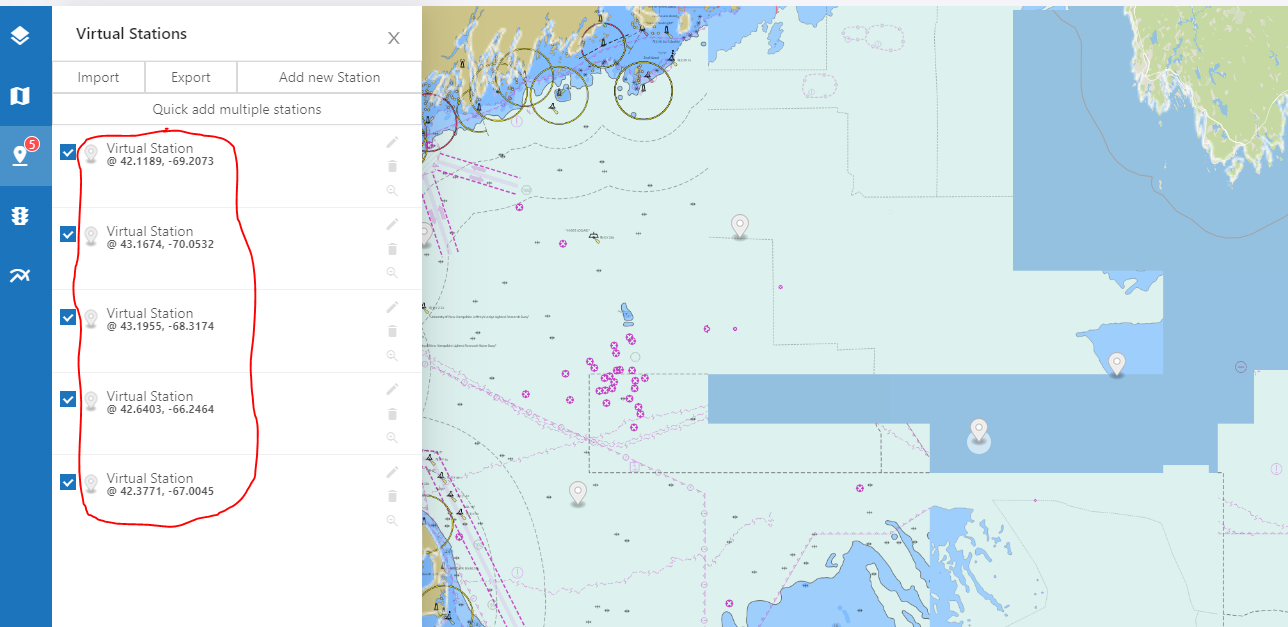Screen dimensions: 1288x627
Task: Open Quick add multiple stations
Action: (237, 109)
